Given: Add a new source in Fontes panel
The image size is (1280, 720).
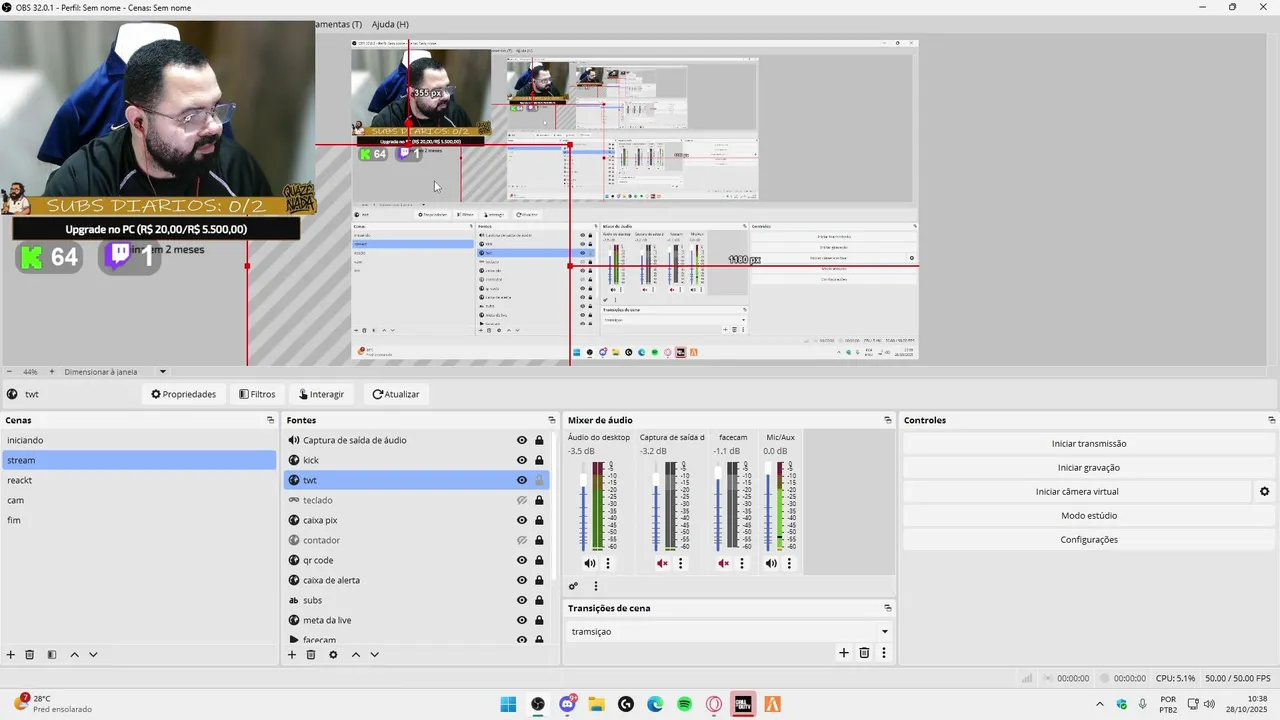Looking at the screenshot, I should (x=292, y=655).
